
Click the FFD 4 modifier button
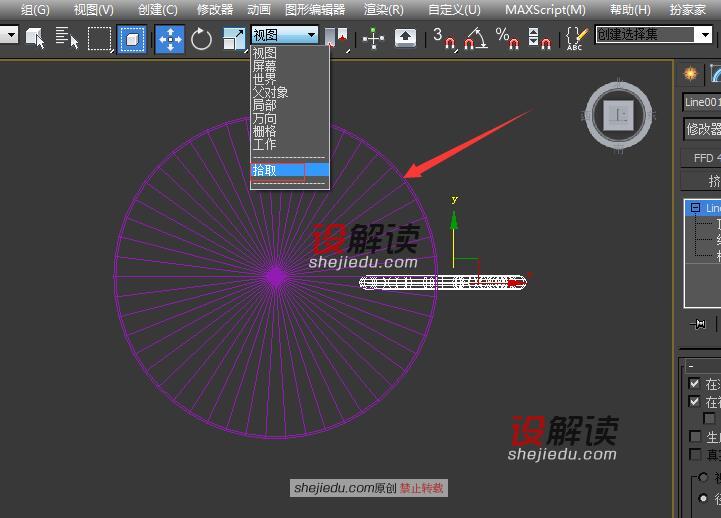coord(702,158)
